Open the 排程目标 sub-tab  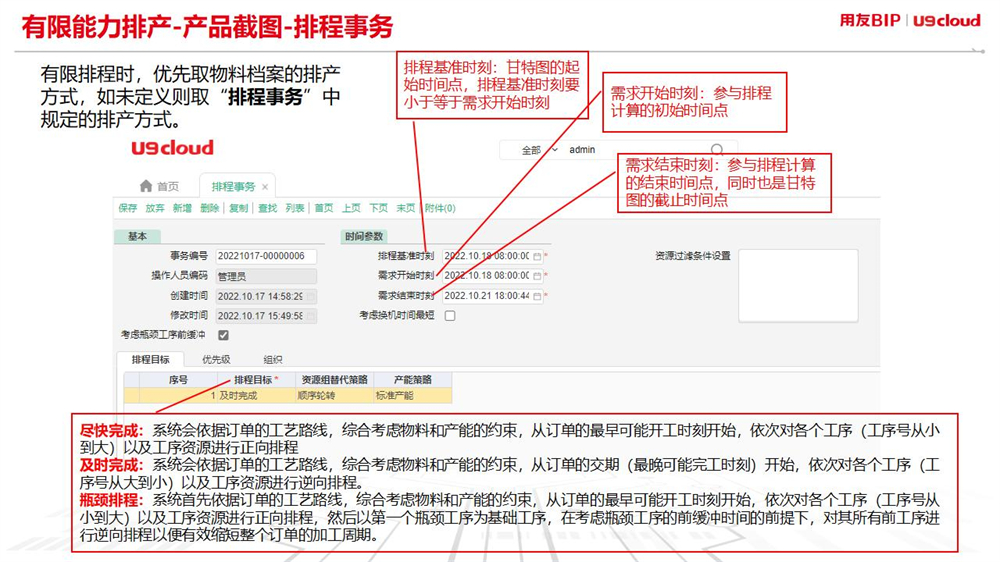coord(151,359)
